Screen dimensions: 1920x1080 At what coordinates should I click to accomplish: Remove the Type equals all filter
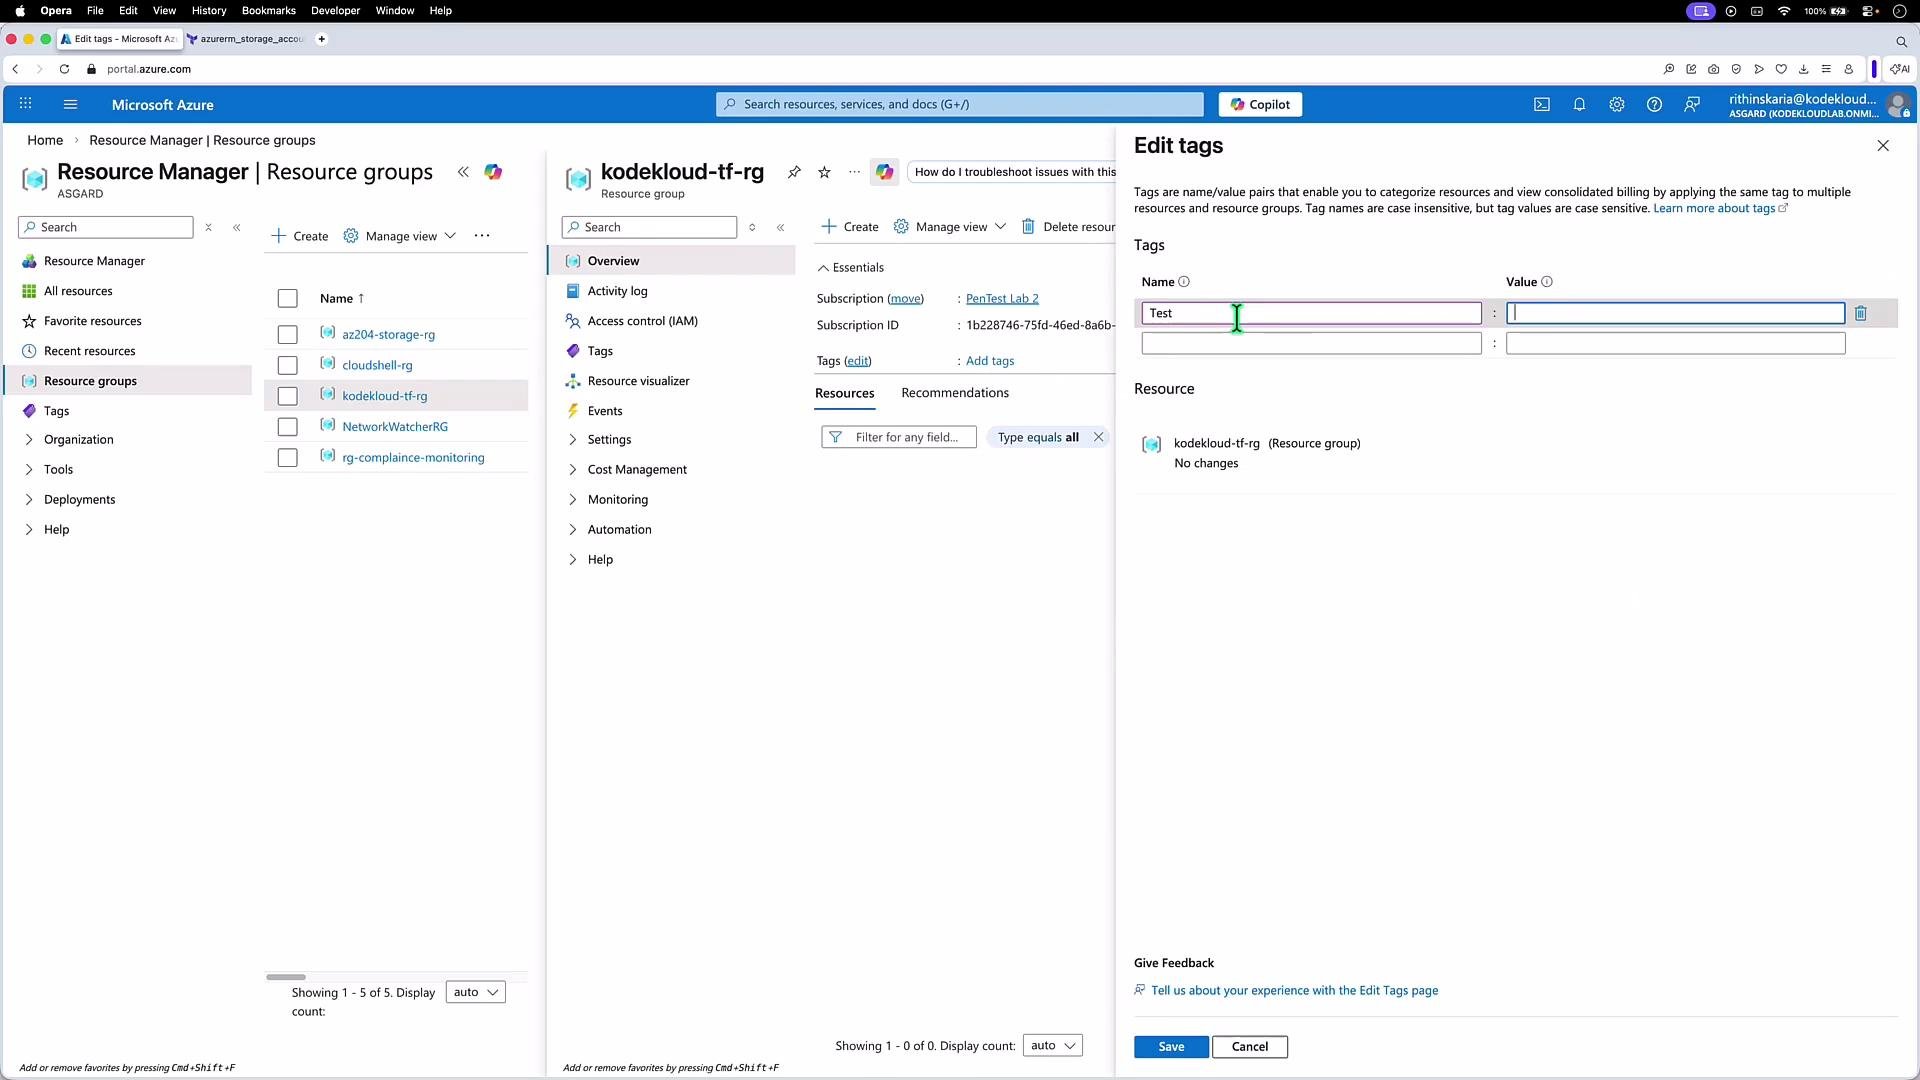[1098, 437]
